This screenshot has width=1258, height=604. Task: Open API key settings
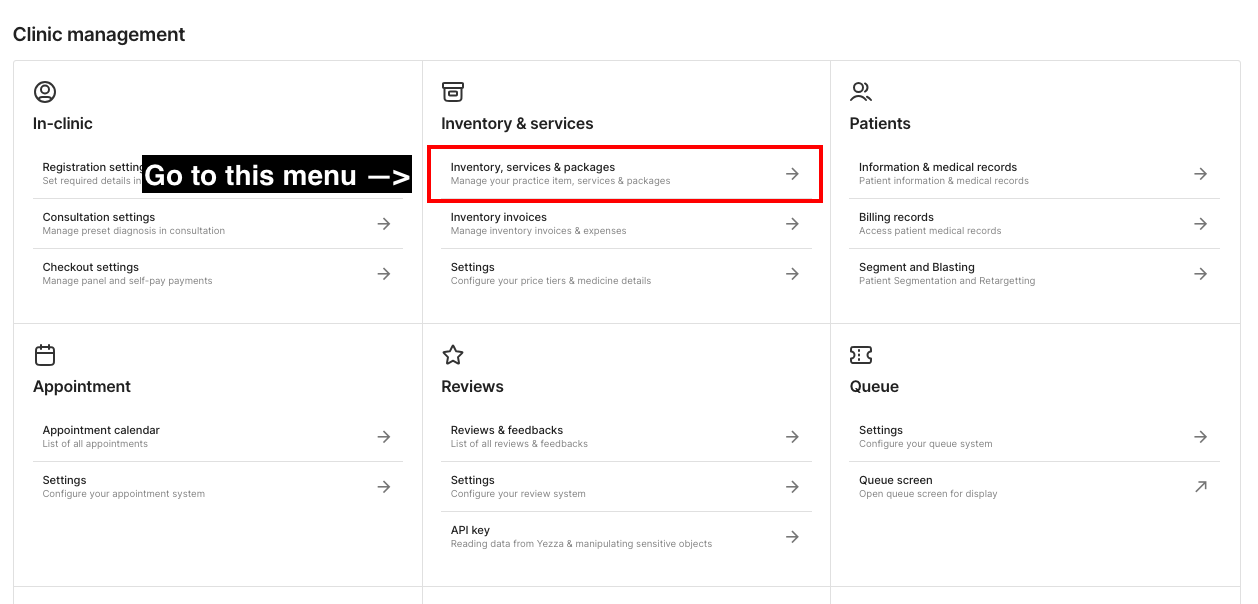pos(626,537)
